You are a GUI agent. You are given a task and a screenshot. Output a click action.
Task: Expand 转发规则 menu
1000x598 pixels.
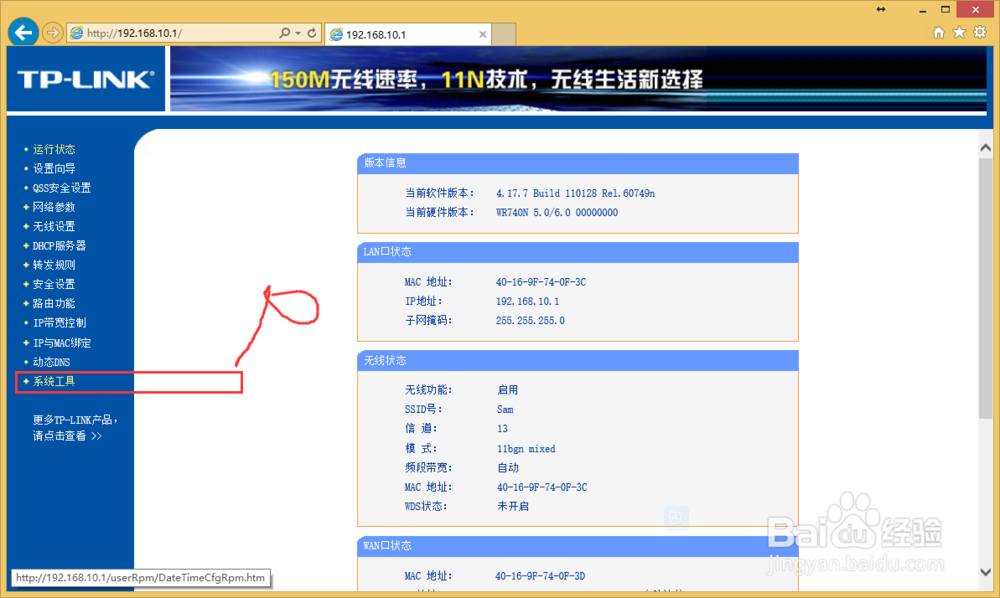pos(54,265)
